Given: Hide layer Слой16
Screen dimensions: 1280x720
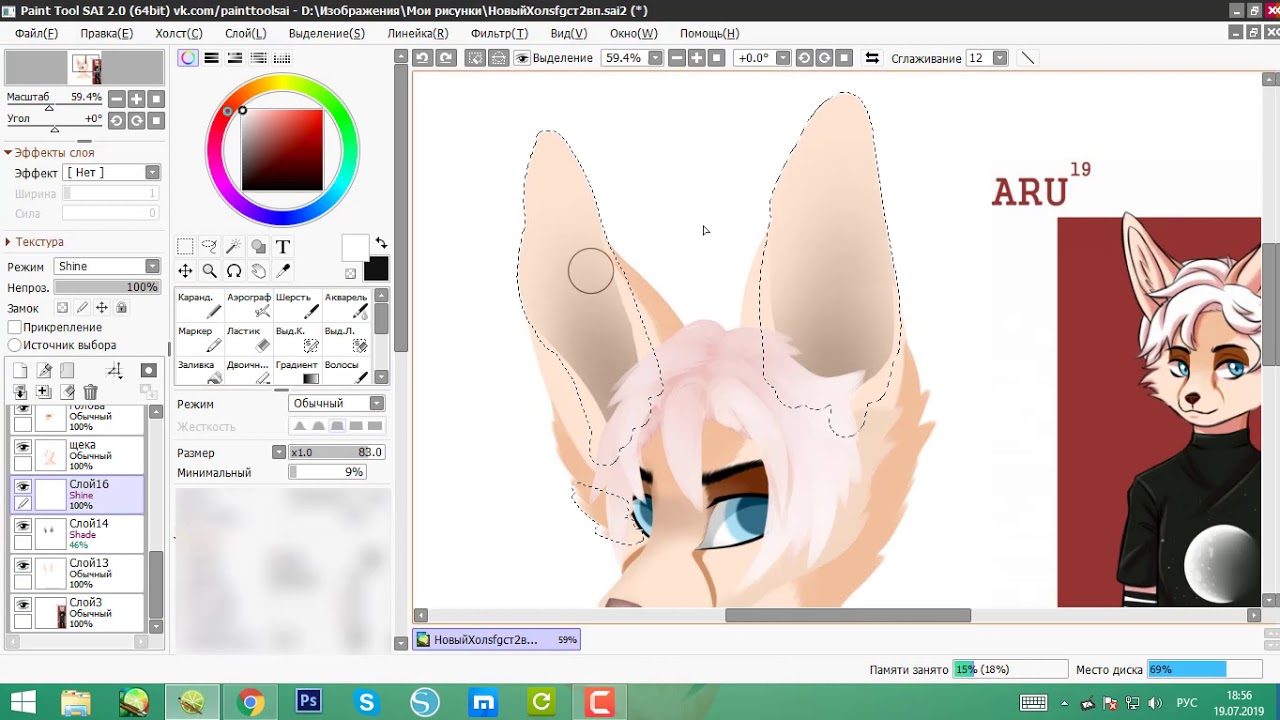Looking at the screenshot, I should click(x=22, y=487).
